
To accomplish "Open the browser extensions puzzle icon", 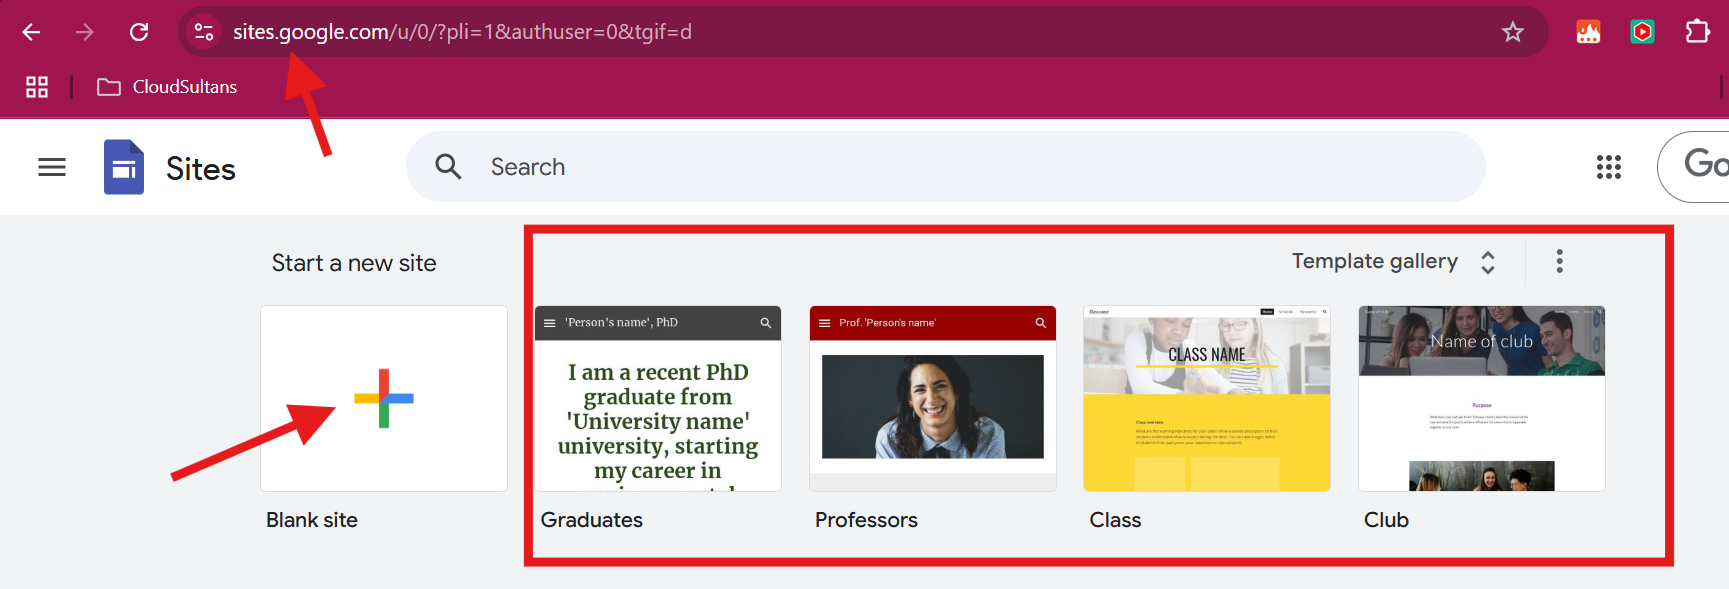I will click(1697, 32).
